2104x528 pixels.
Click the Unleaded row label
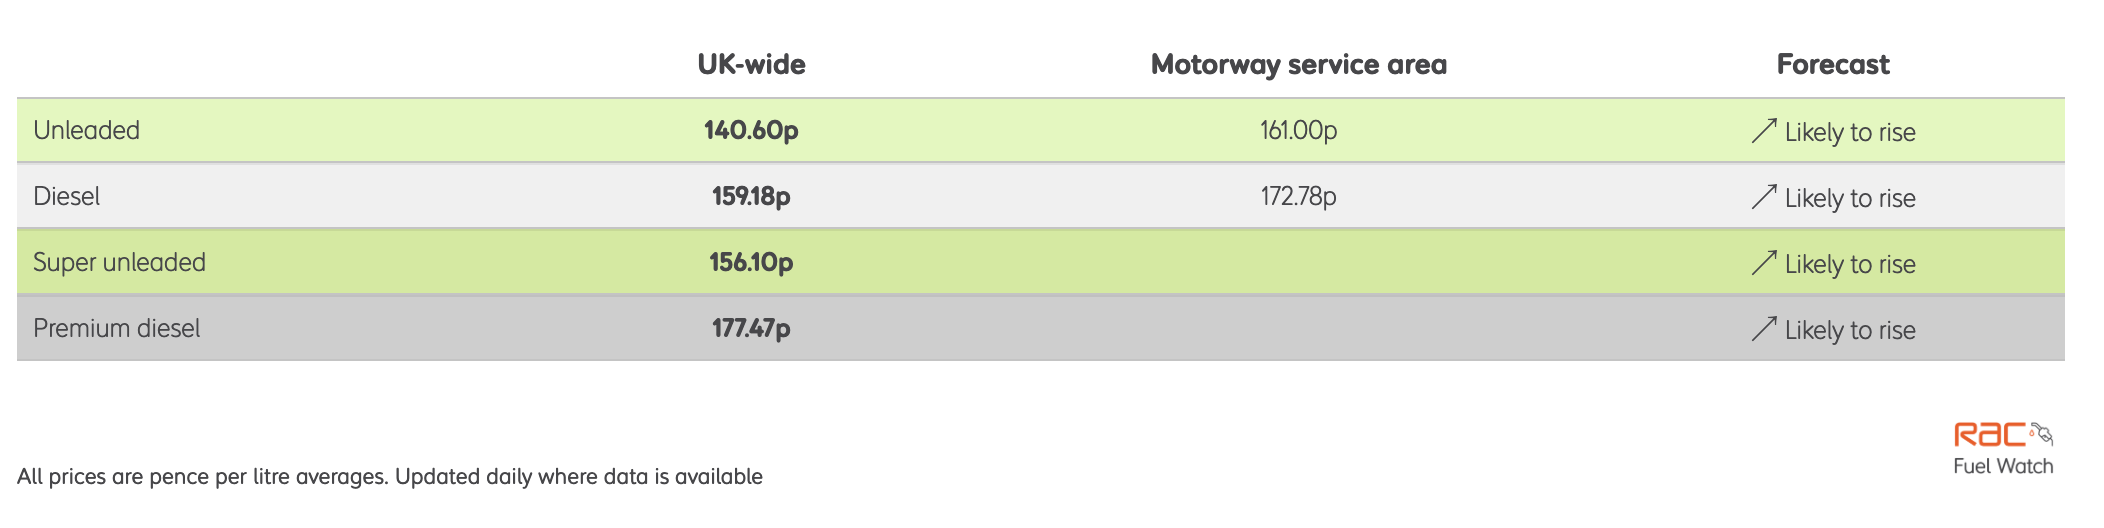(87, 131)
